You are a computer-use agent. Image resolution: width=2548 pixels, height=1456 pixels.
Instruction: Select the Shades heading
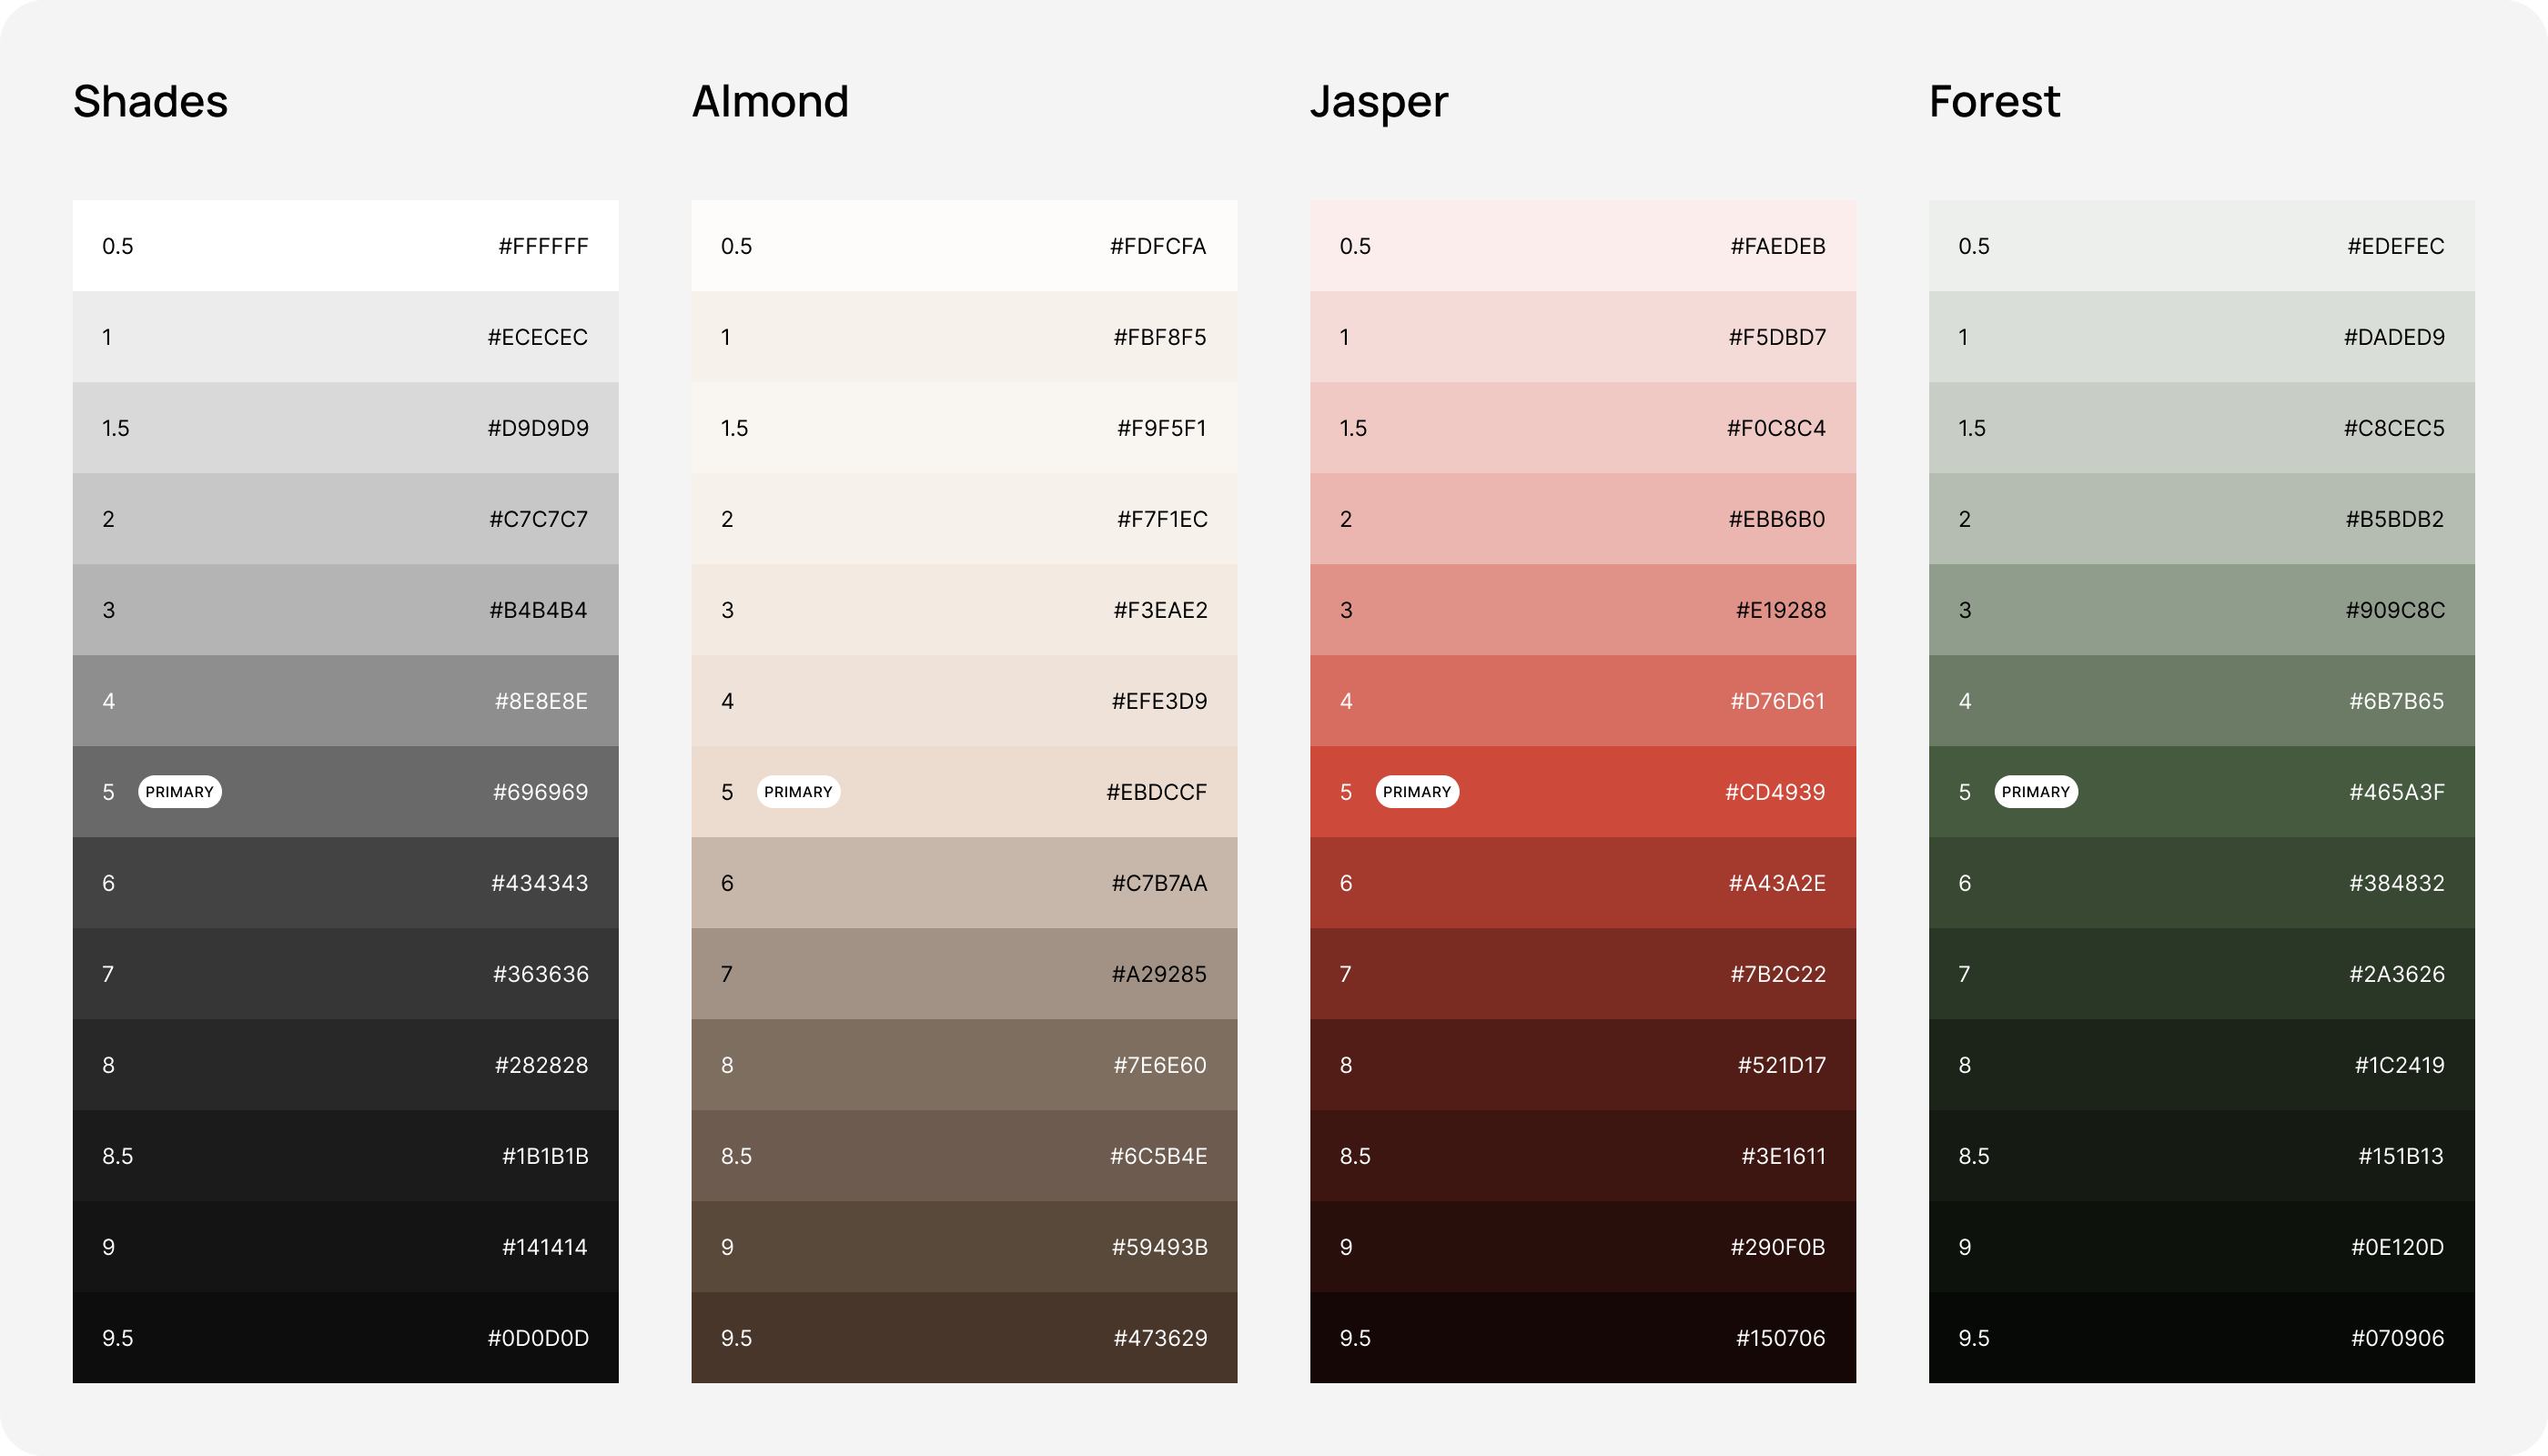click(x=151, y=102)
